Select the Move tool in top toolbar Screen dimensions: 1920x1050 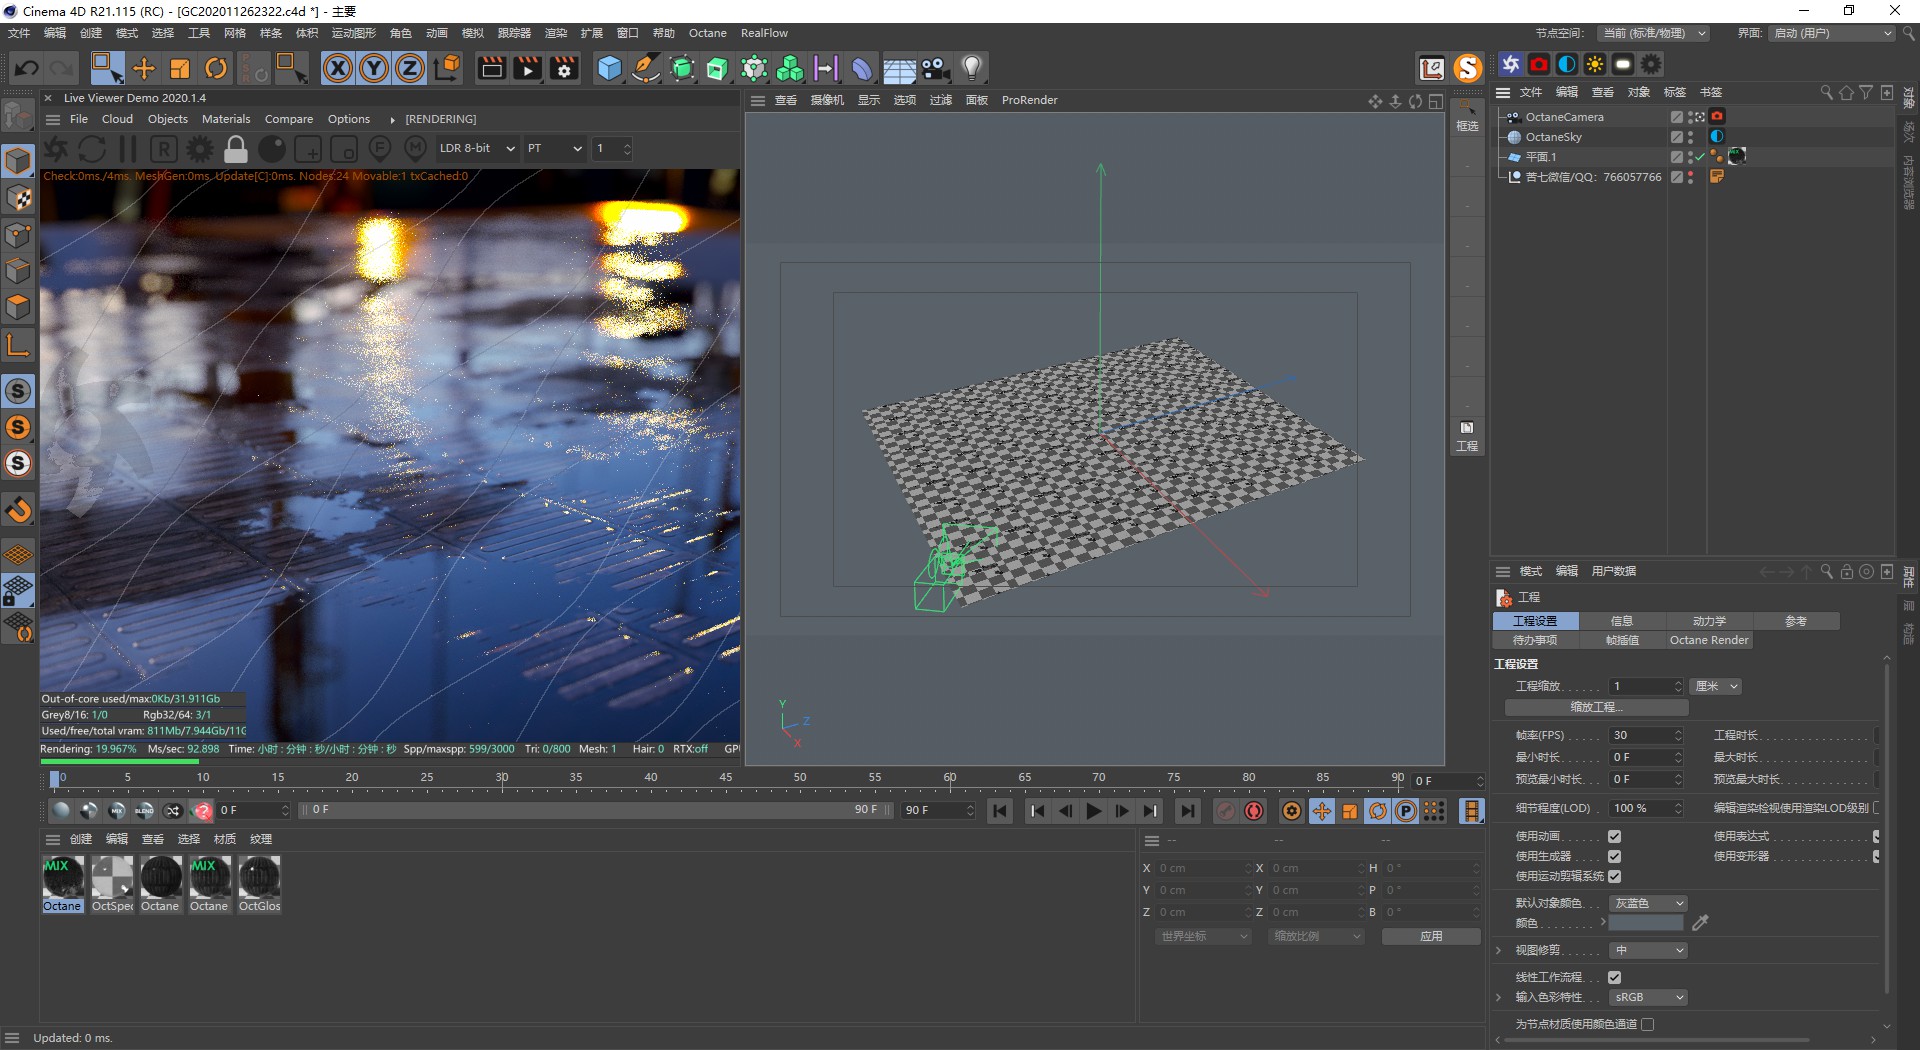click(144, 68)
